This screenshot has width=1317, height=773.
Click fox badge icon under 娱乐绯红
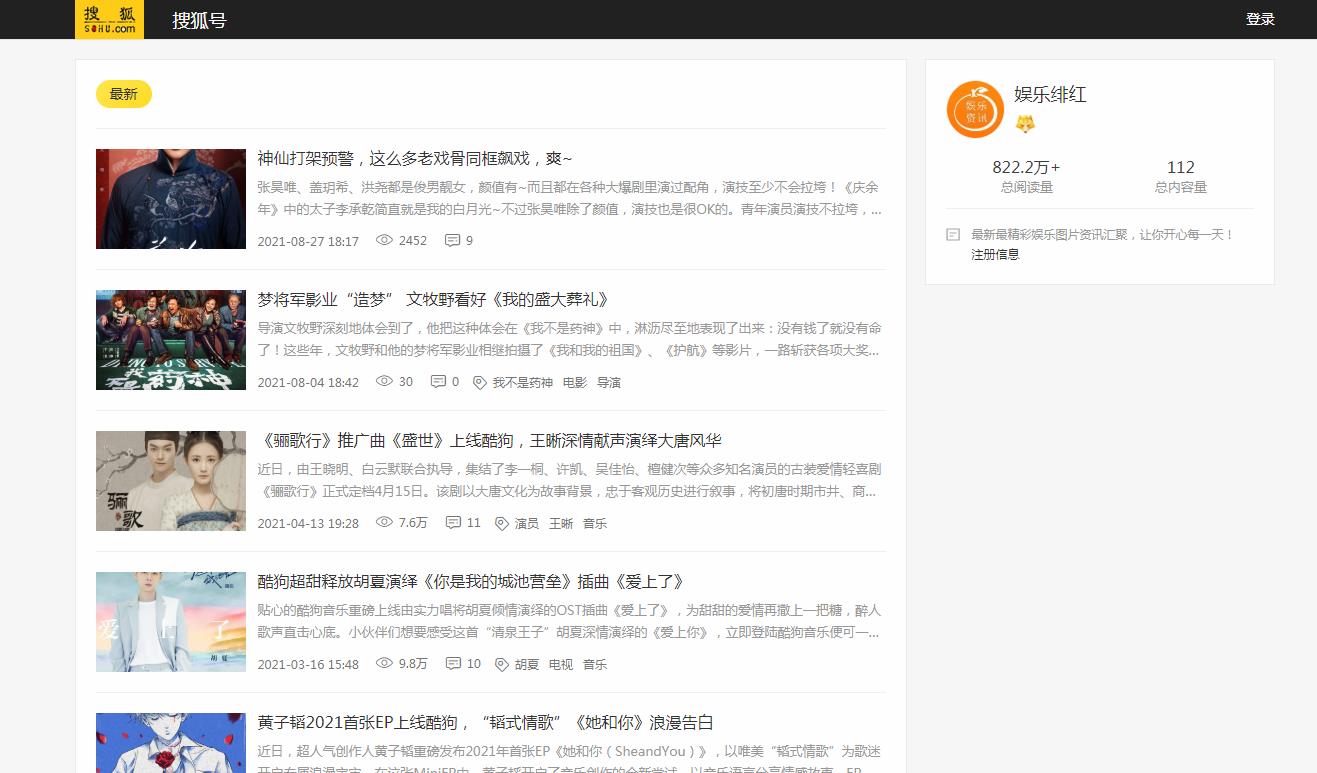pos(1025,124)
